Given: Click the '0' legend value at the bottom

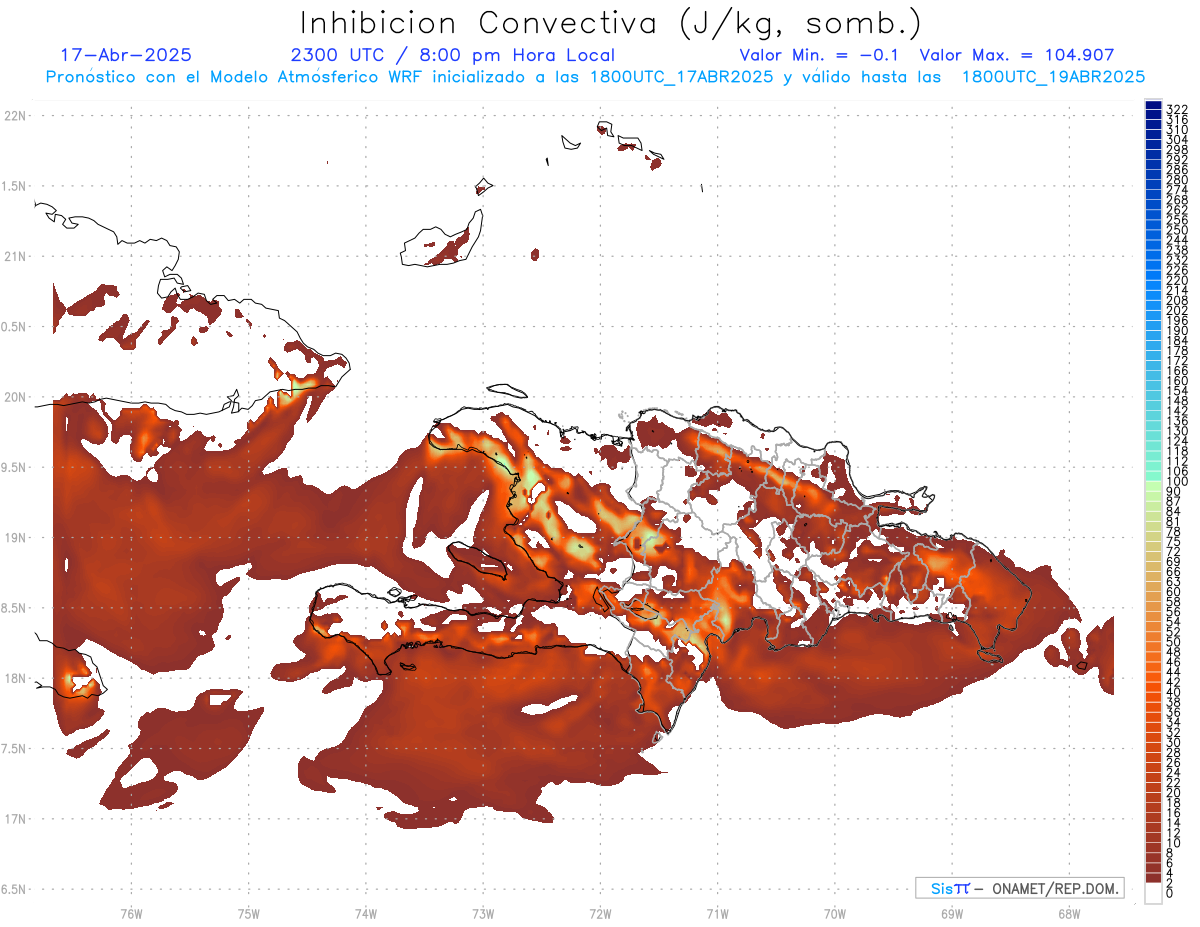Looking at the screenshot, I should point(1170,892).
